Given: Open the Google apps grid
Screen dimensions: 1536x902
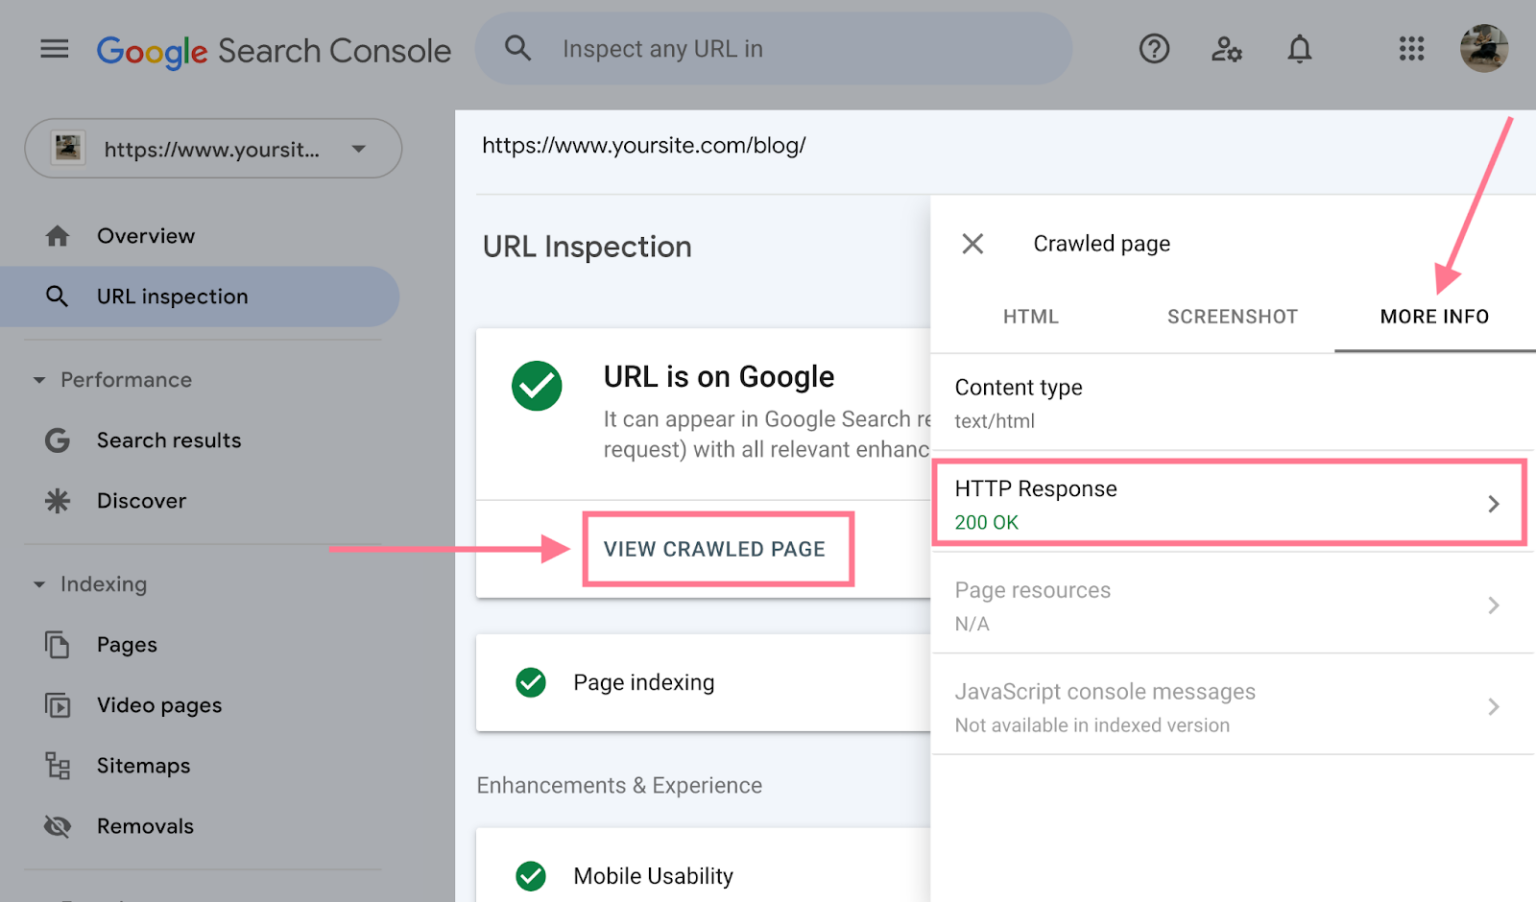Looking at the screenshot, I should click(x=1411, y=49).
